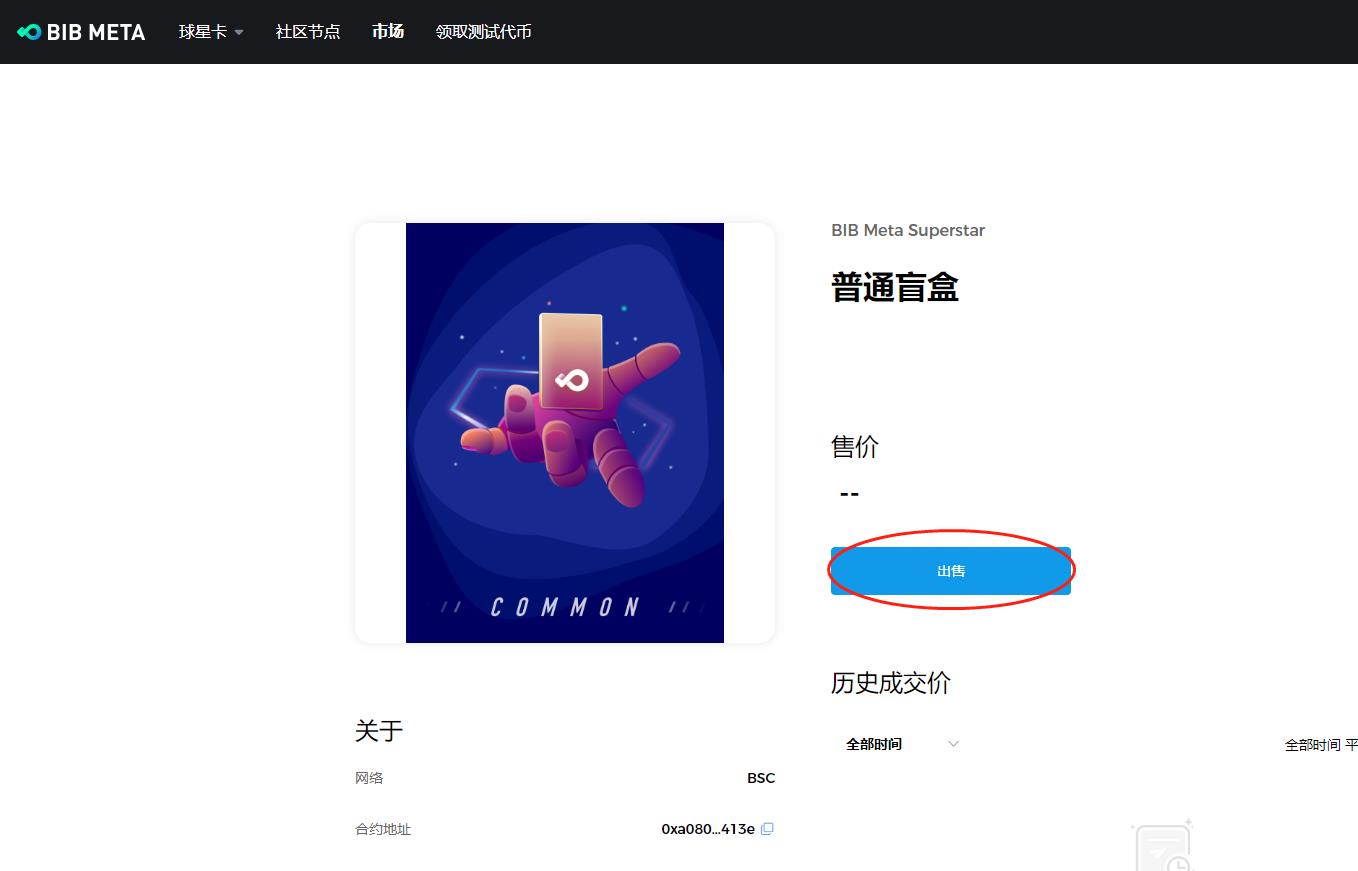Open the 社区节点 page

pos(308,32)
